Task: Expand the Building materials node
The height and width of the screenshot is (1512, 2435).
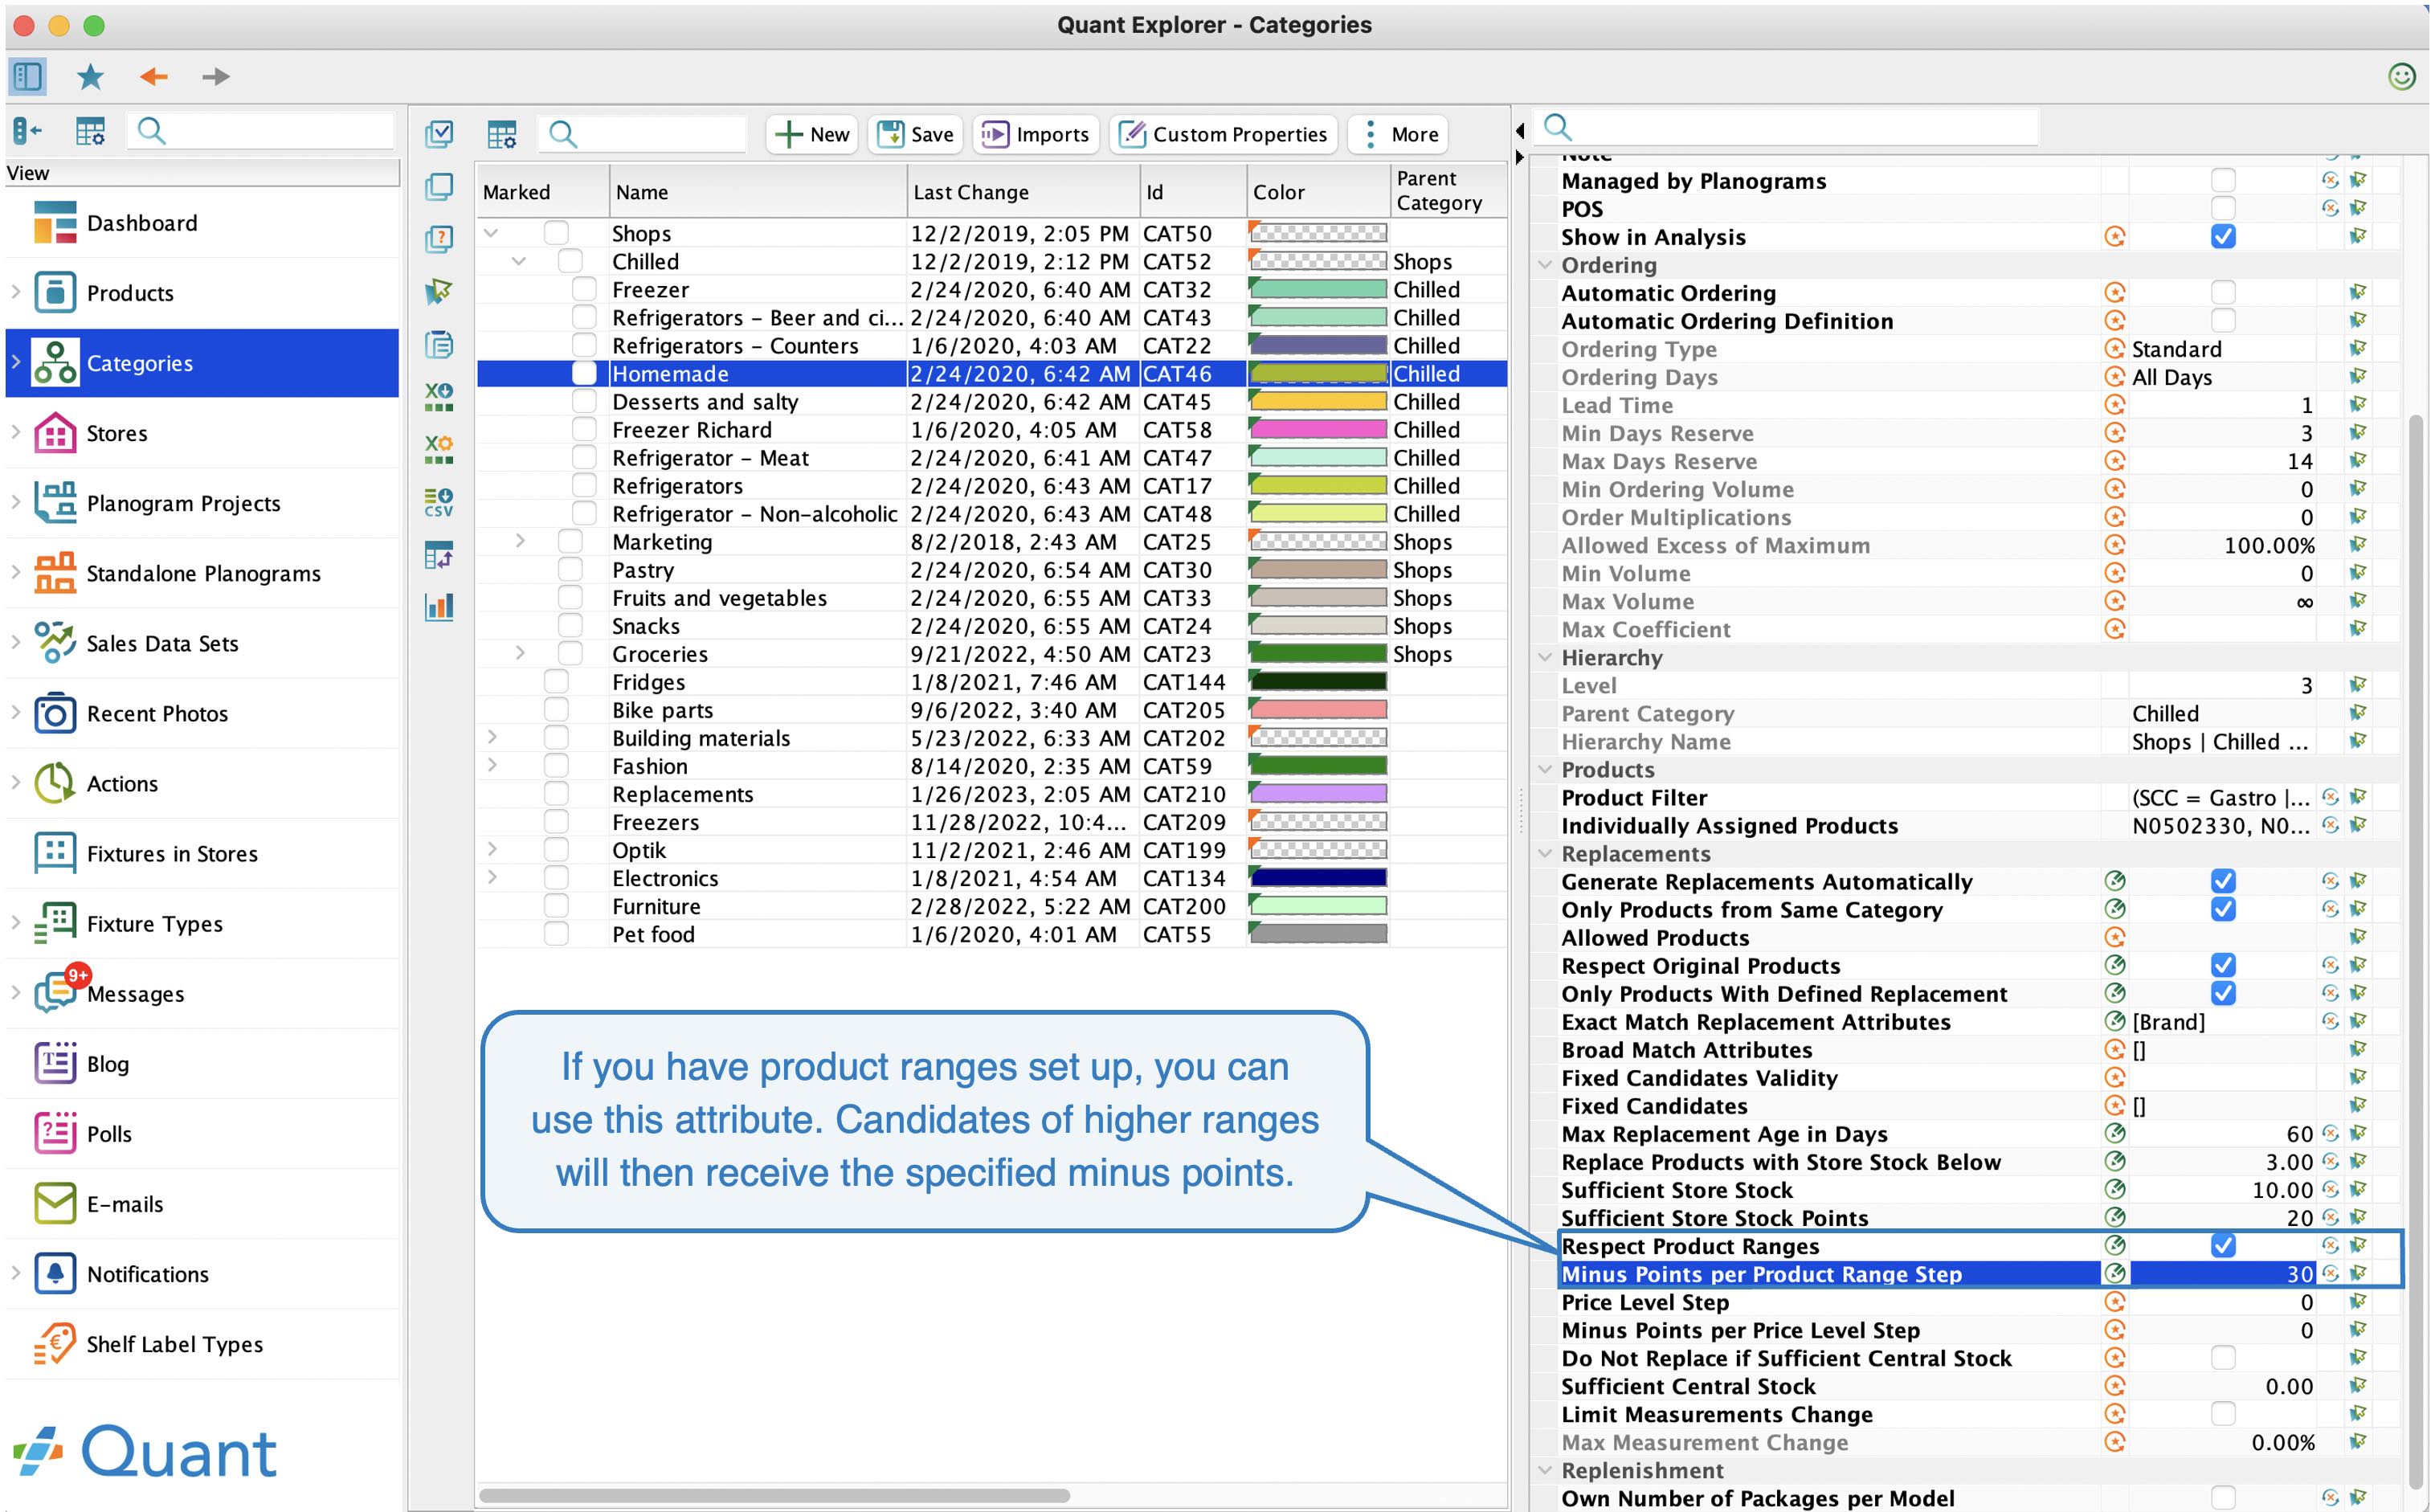Action: [x=492, y=737]
